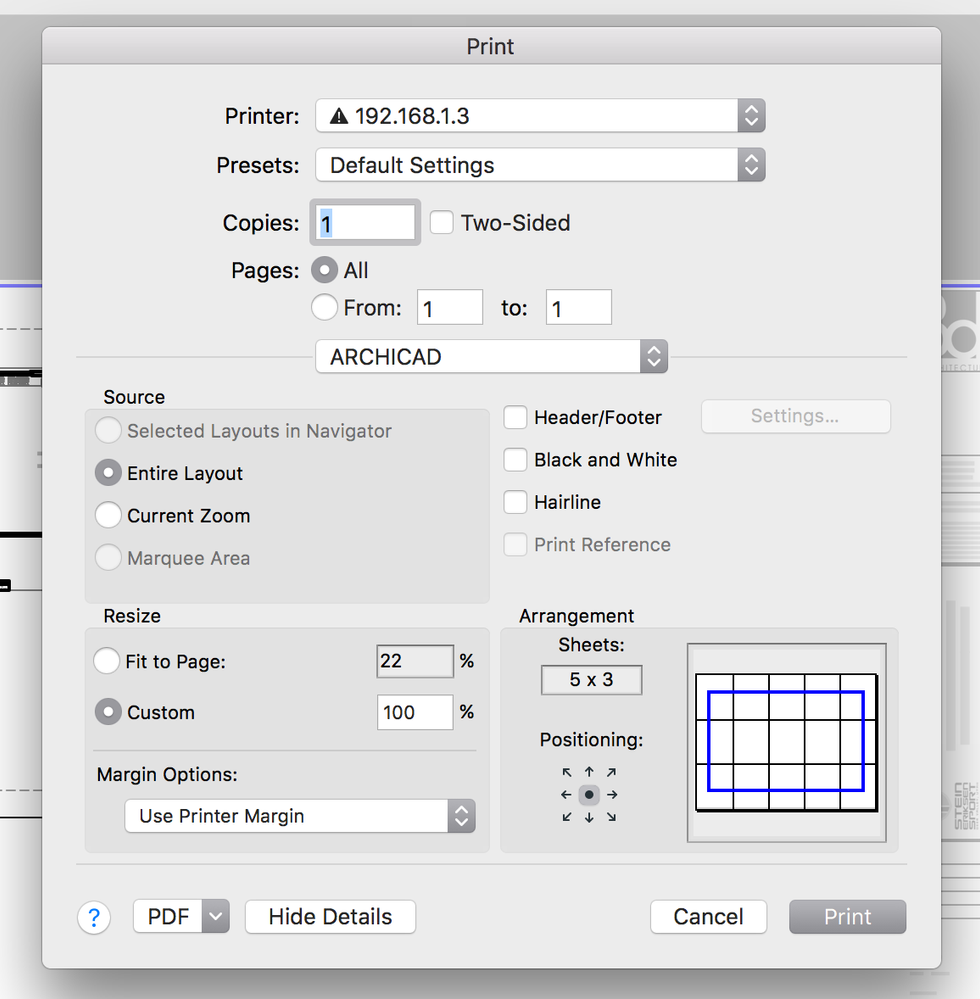
Task: Click the Hide Details button
Action: (x=330, y=917)
